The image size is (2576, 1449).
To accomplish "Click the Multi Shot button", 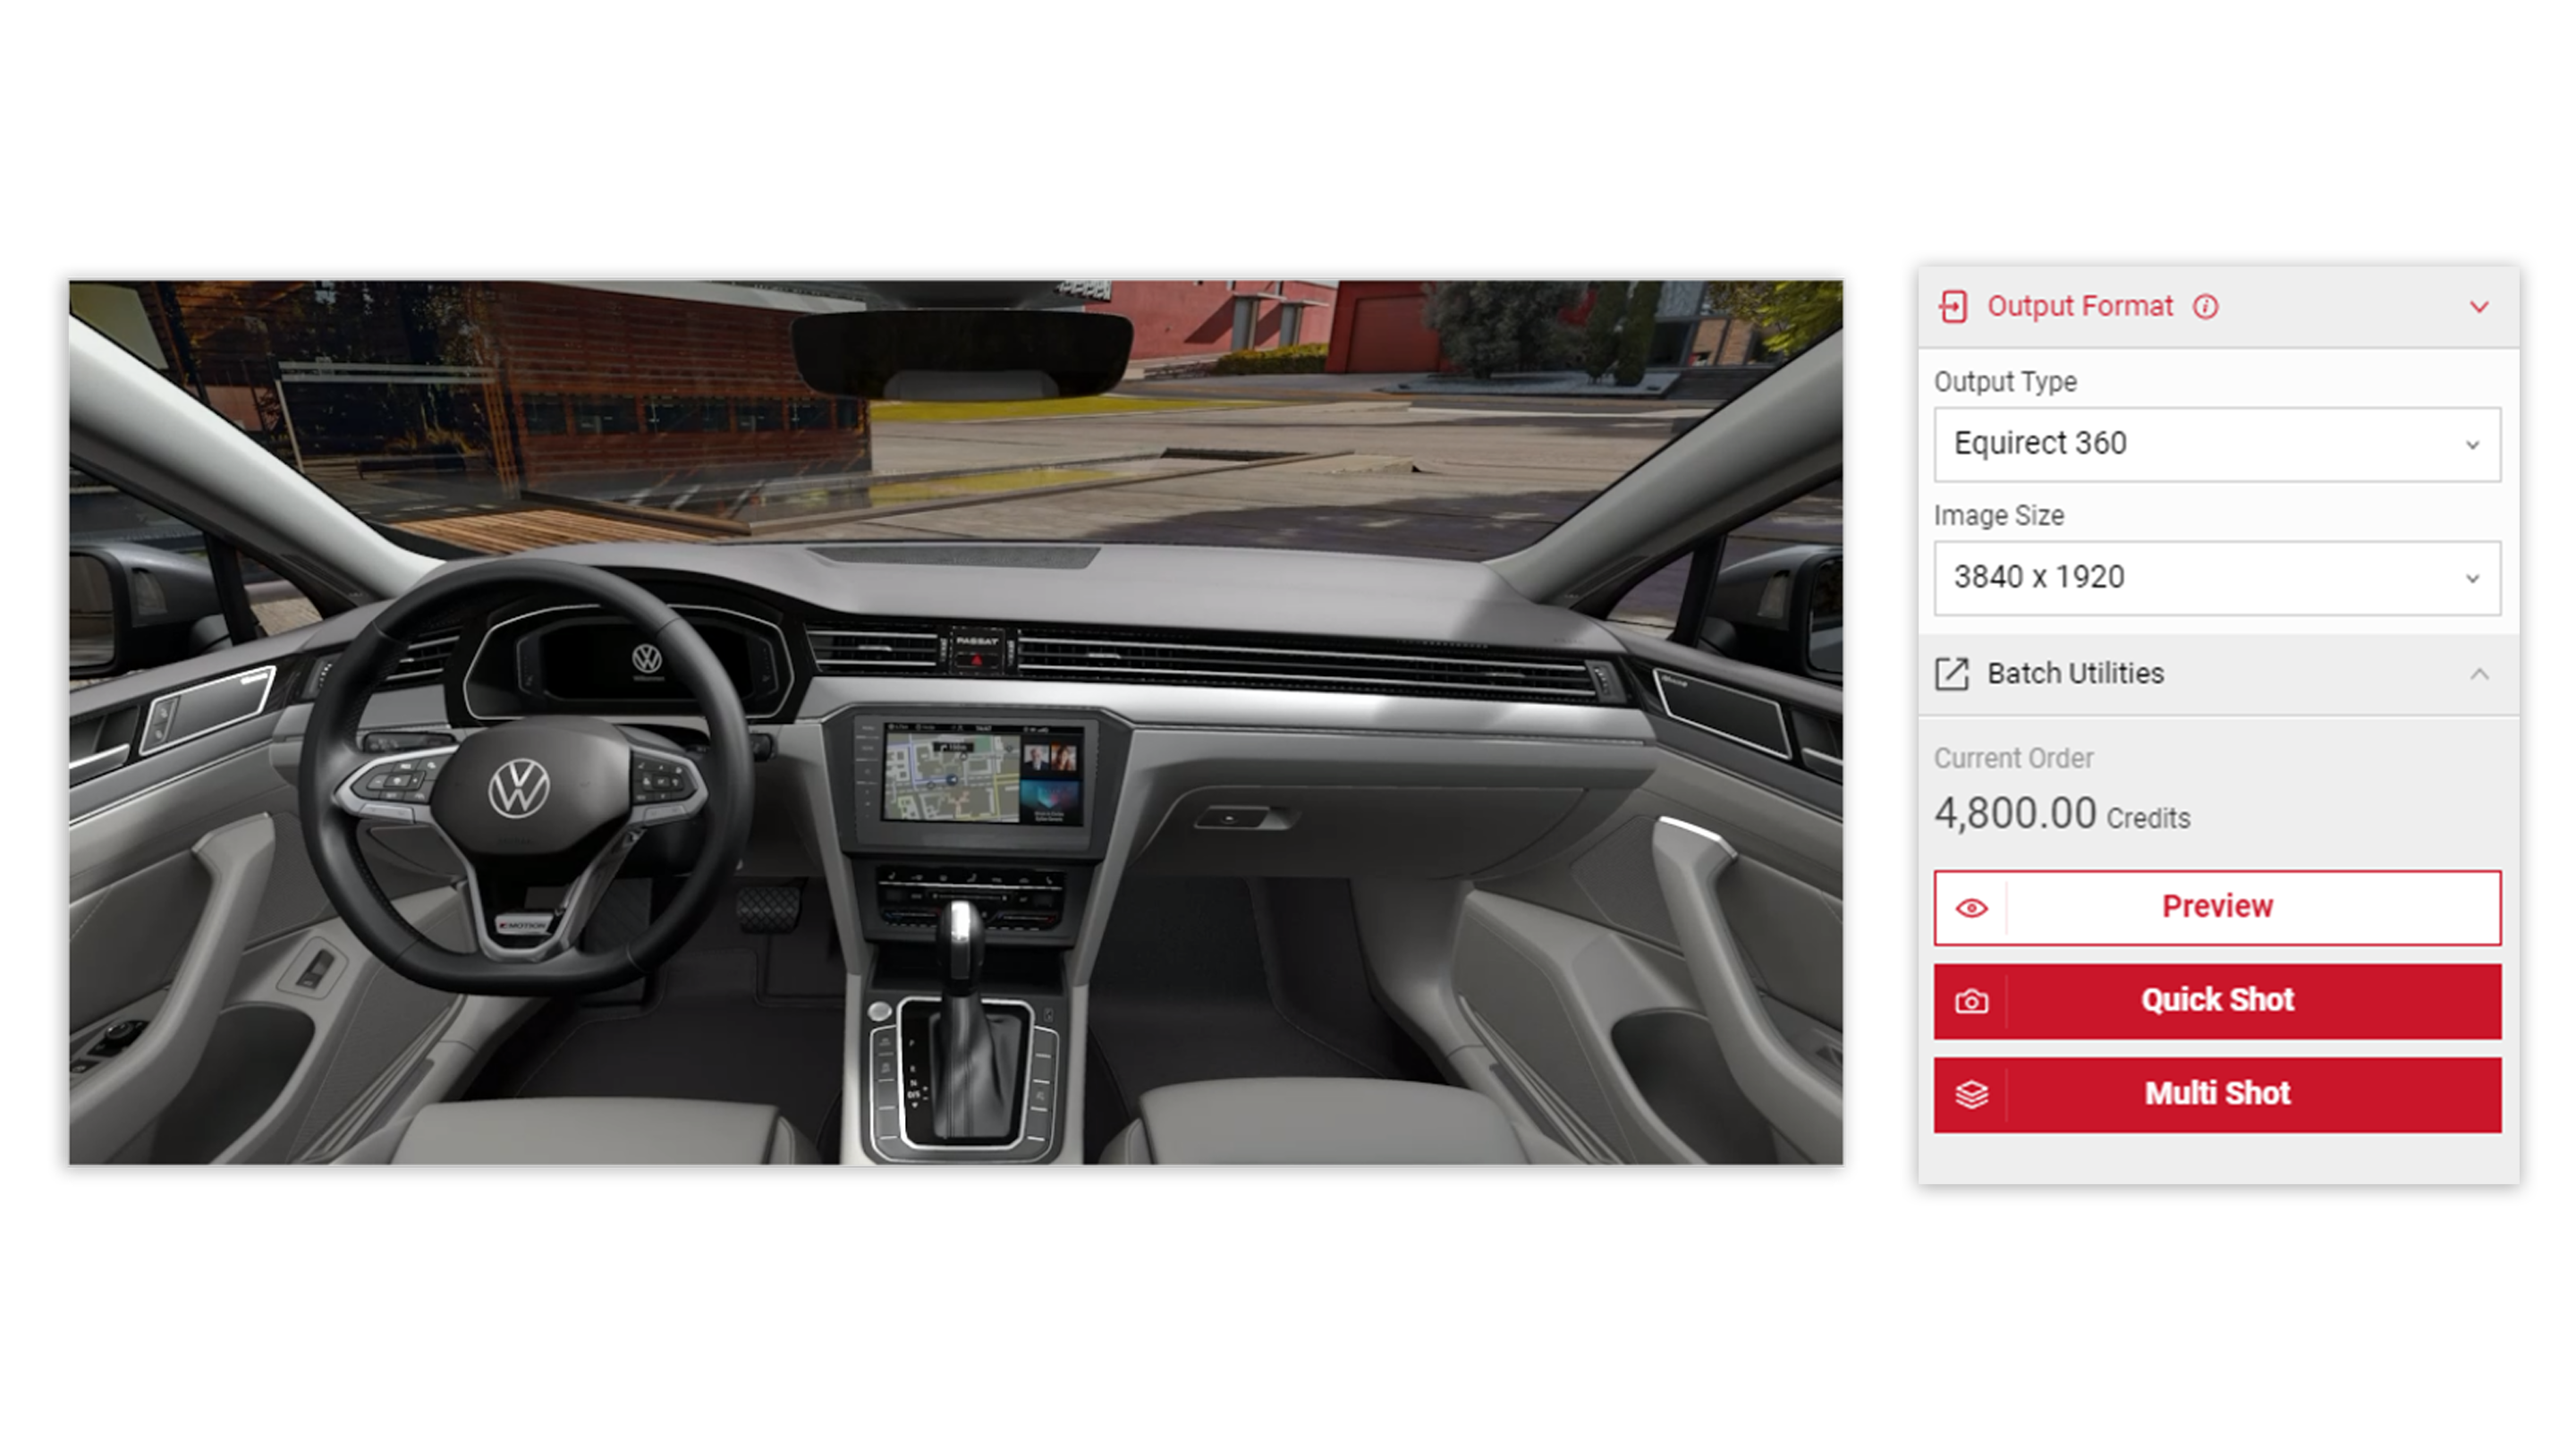I will click(x=2216, y=1094).
